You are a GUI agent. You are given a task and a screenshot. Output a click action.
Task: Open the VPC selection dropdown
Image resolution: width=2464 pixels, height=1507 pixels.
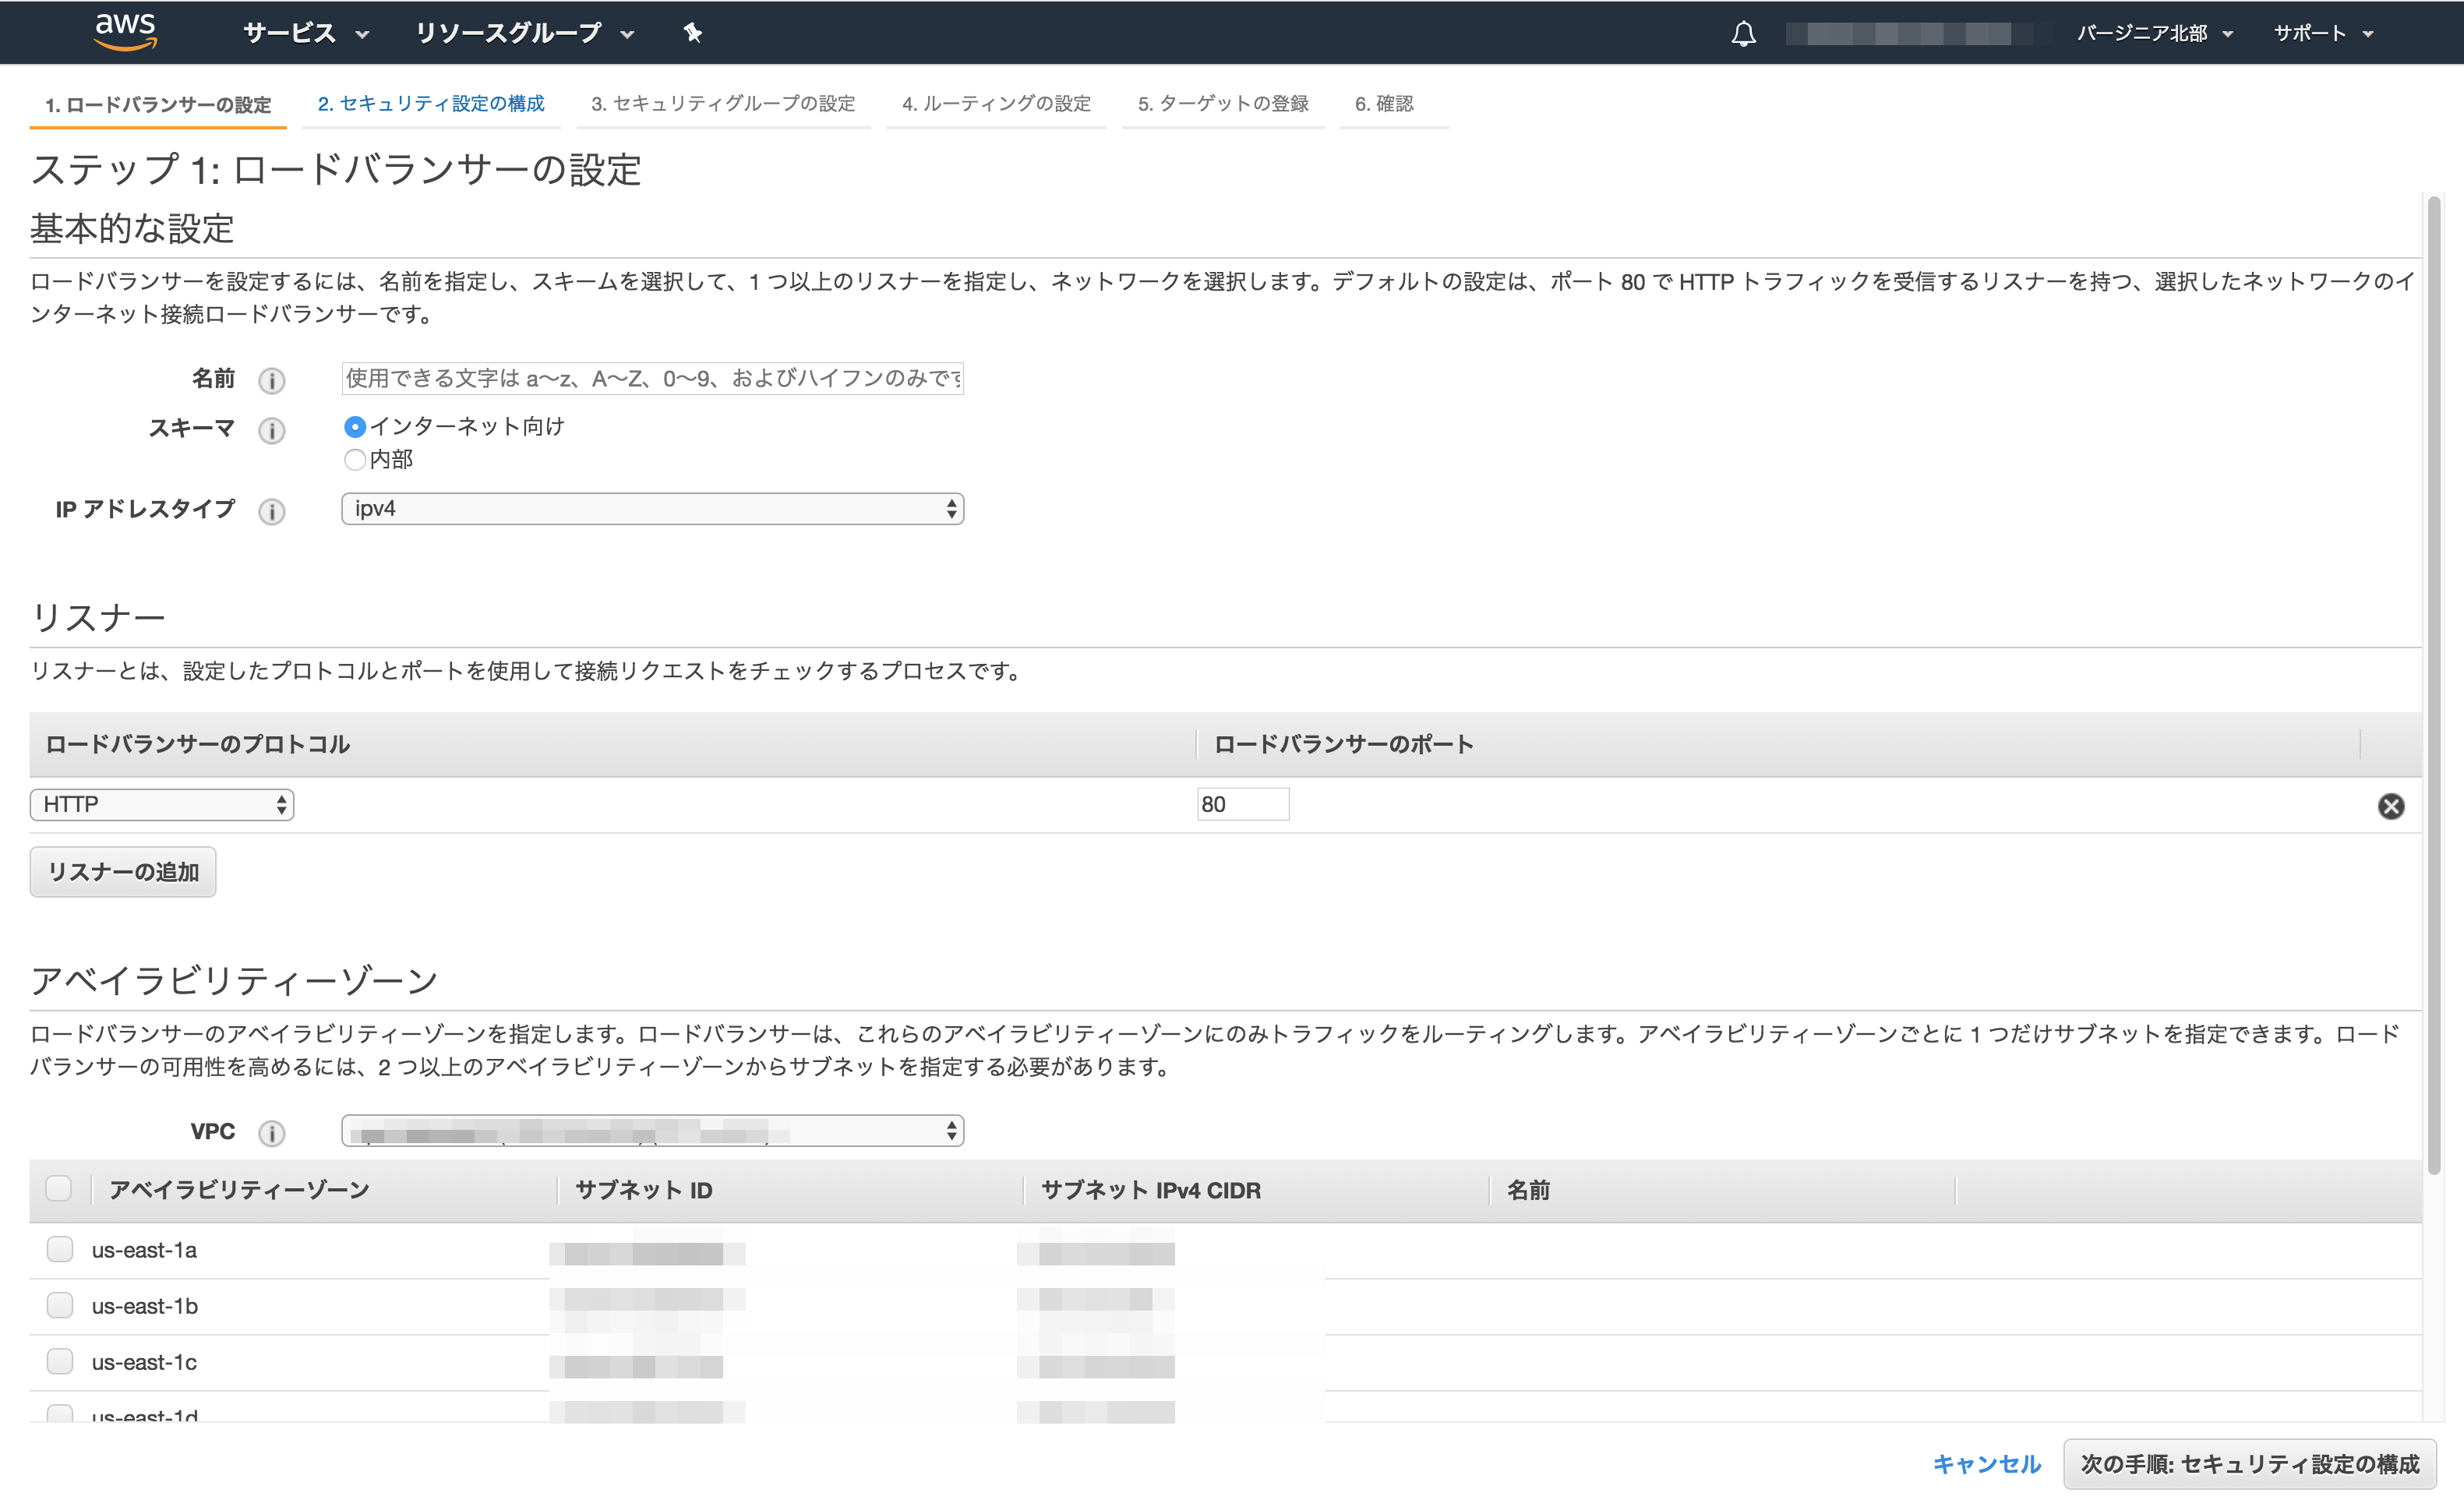pyautogui.click(x=652, y=1131)
